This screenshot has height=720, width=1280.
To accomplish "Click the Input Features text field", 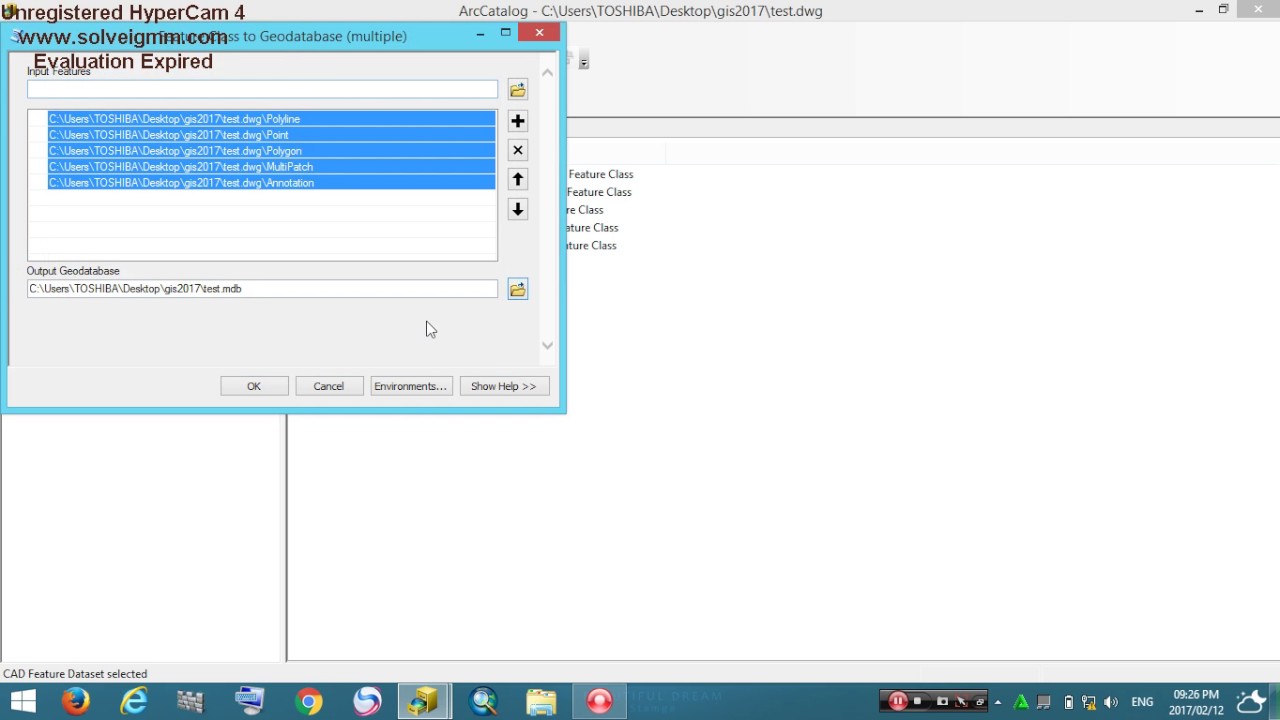I will pos(262,90).
